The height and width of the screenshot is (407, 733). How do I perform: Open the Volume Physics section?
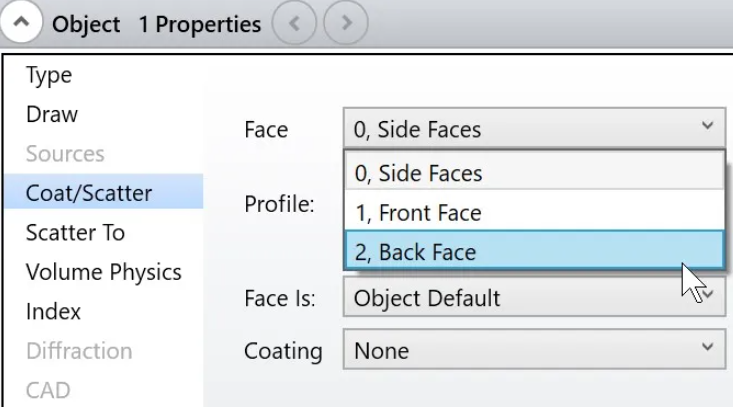coord(104,272)
